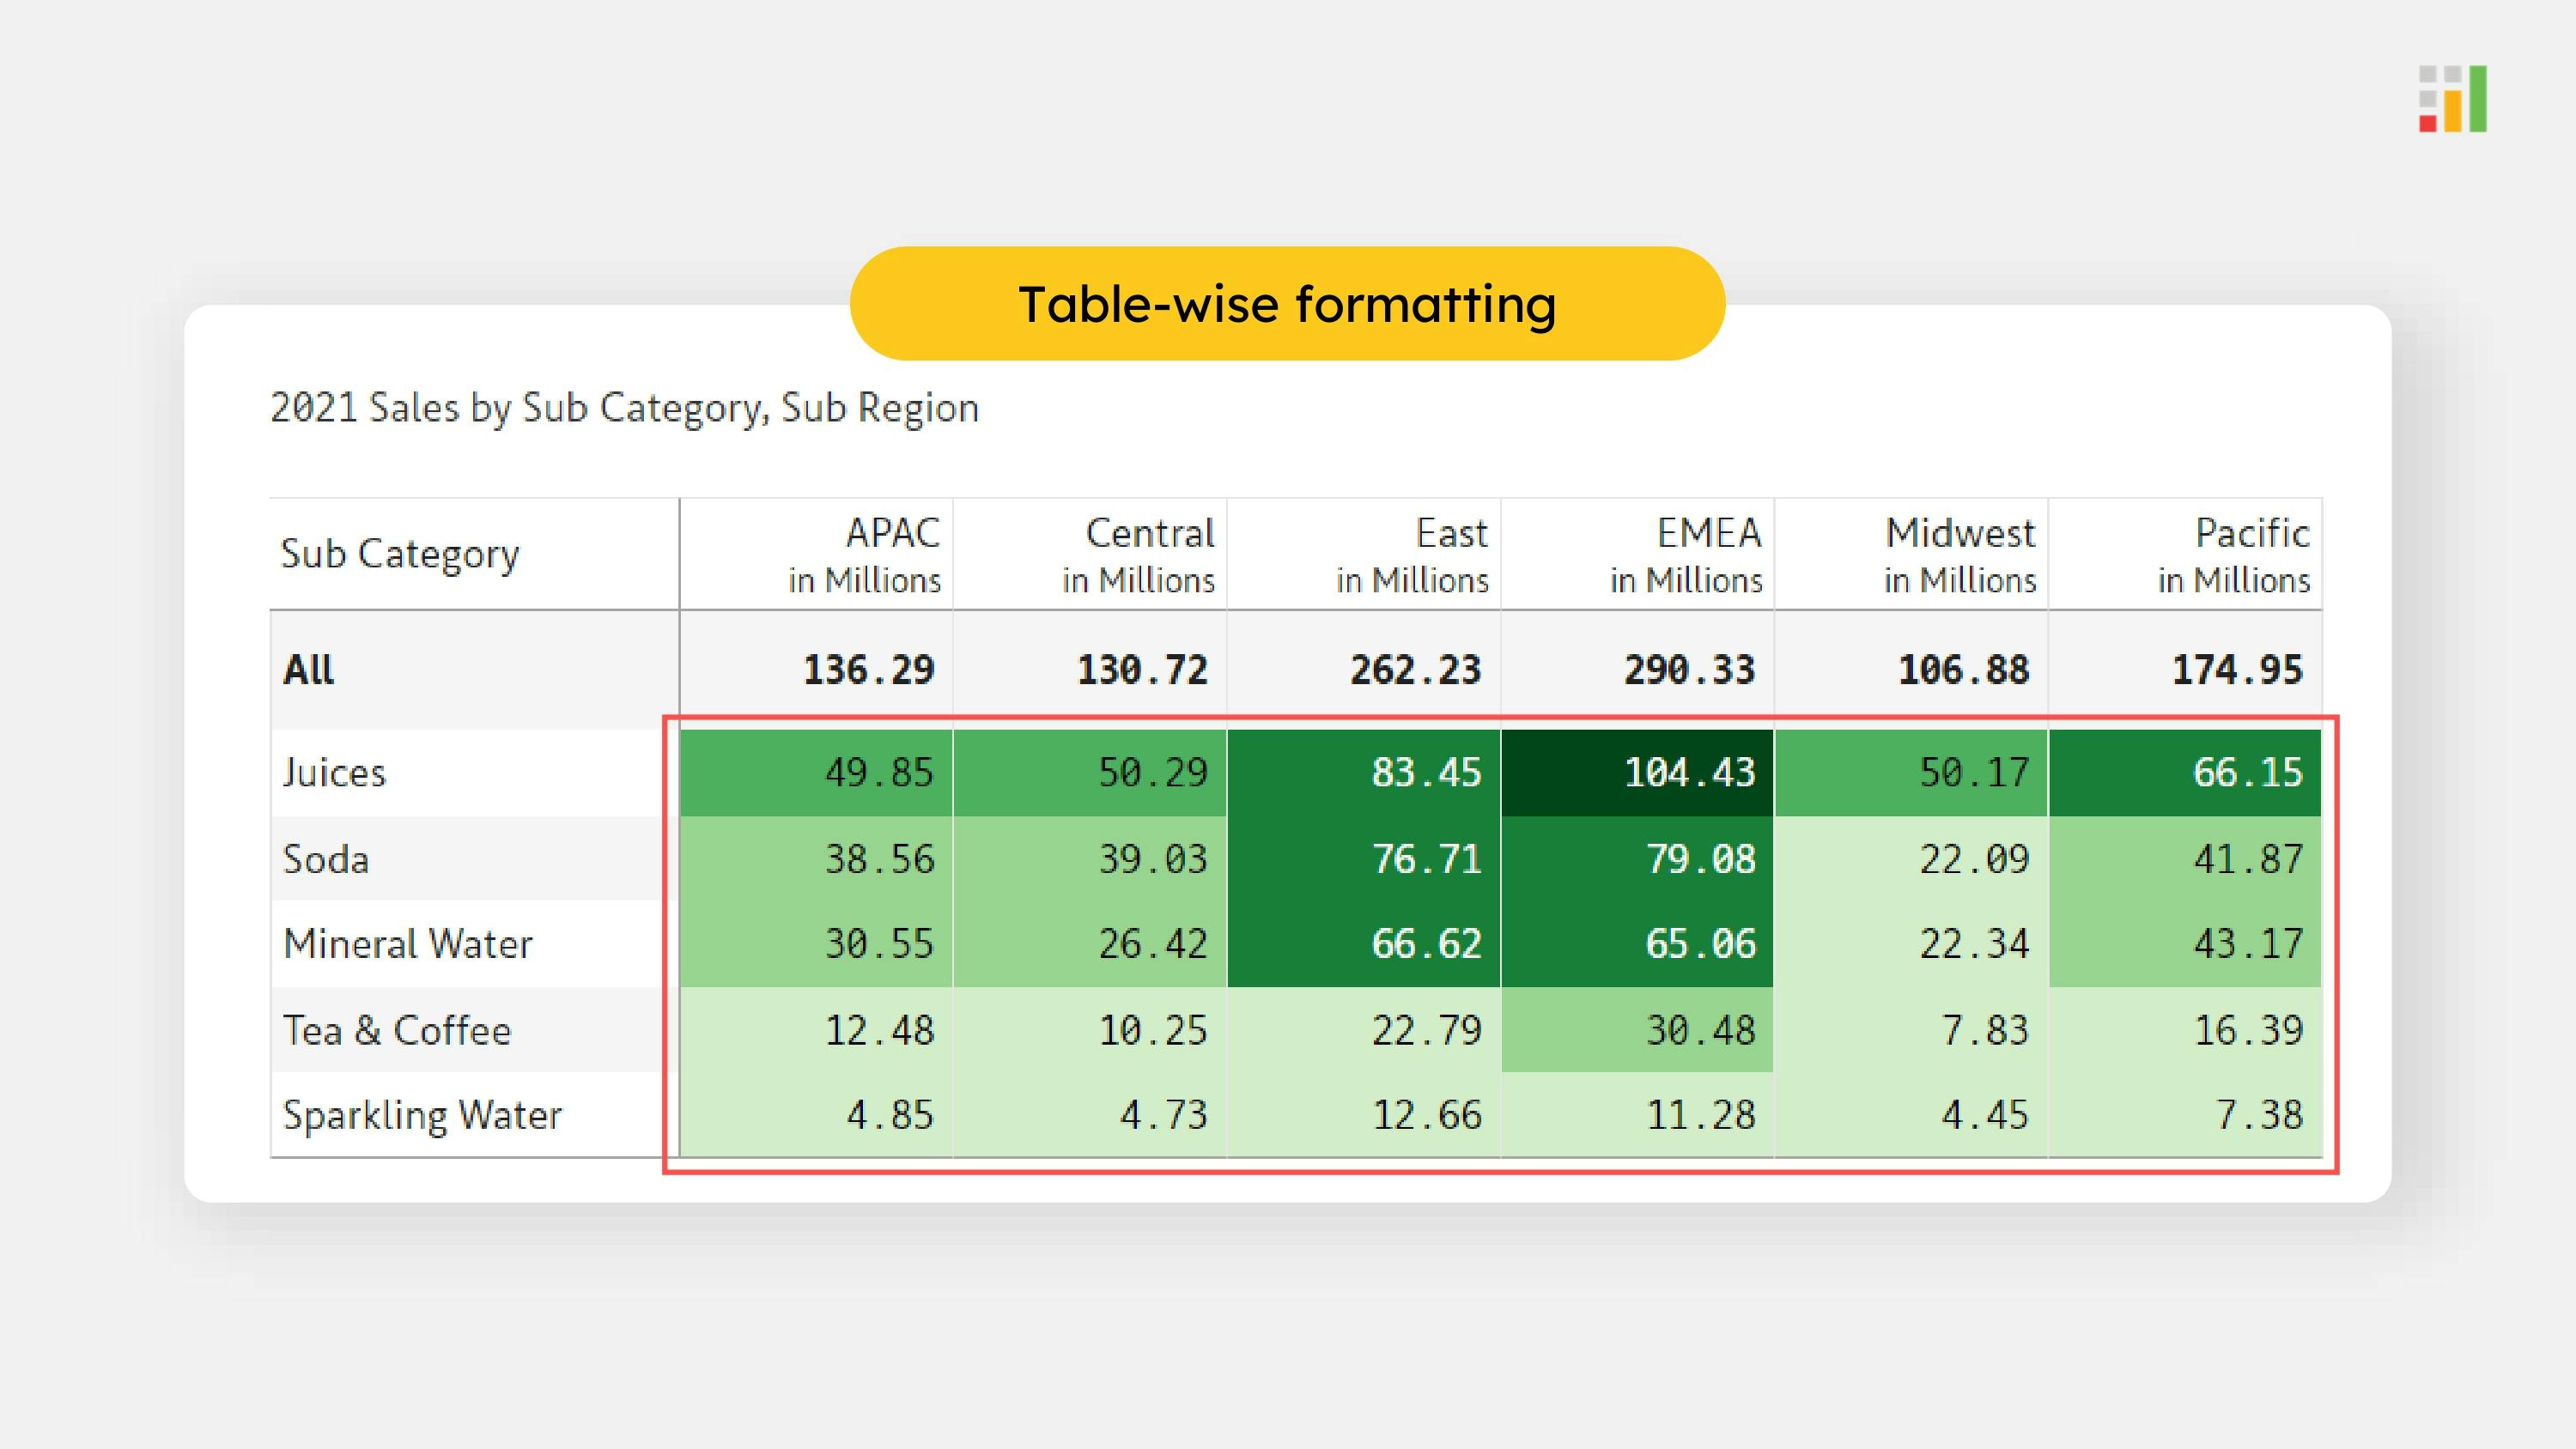Click the 290.33 EMEA total value
The image size is (2576, 1449).
pos(1688,670)
